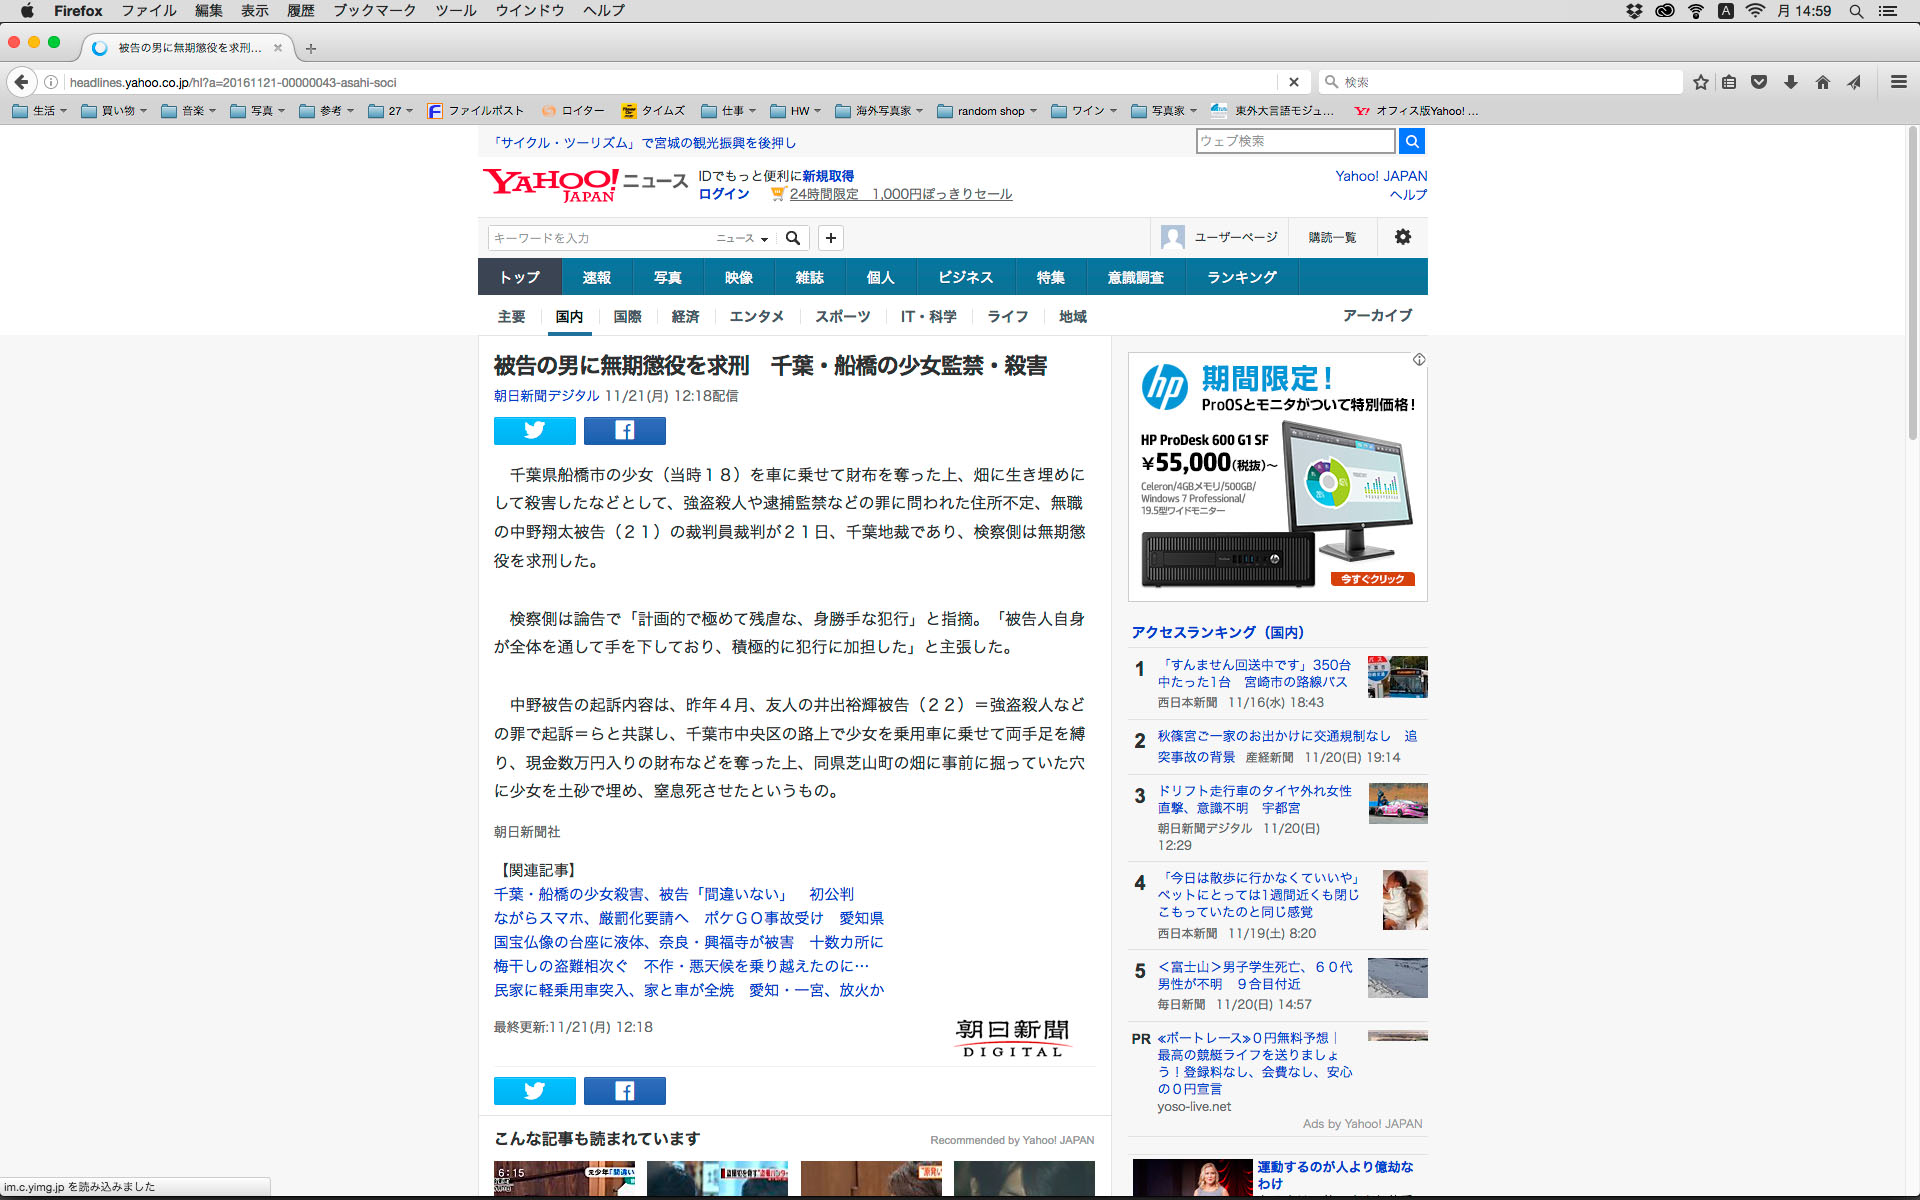Open Firefox hamburger menu
Screen dimensions: 1920x1200
1898,82
